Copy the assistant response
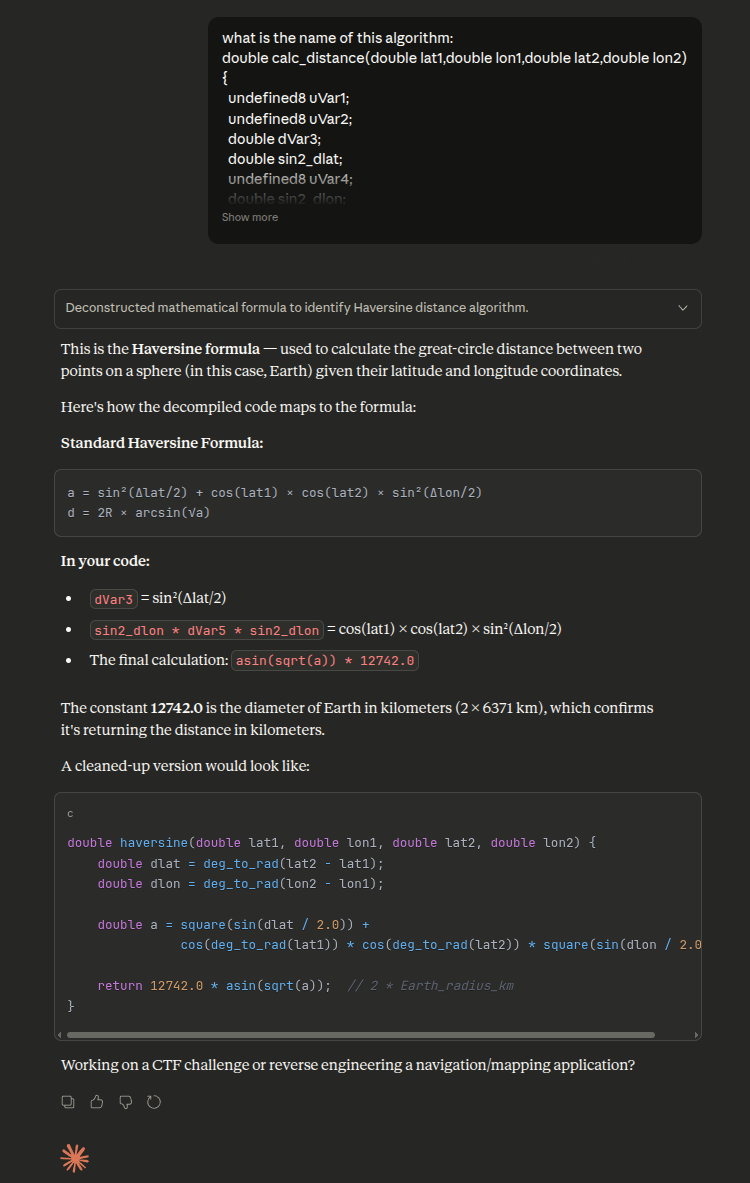The width and height of the screenshot is (750, 1183). pyautogui.click(x=68, y=1102)
